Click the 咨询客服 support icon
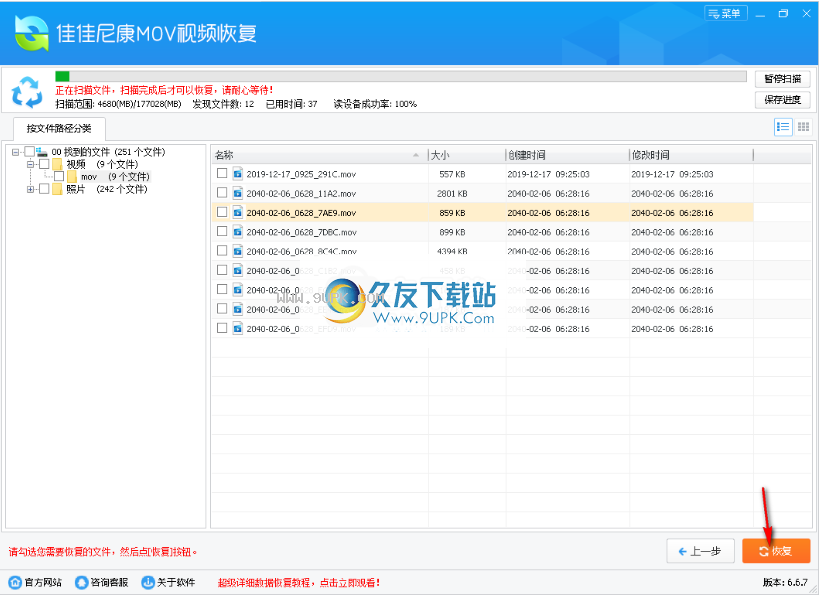Image resolution: width=826 pixels, height=602 pixels. click(82, 583)
